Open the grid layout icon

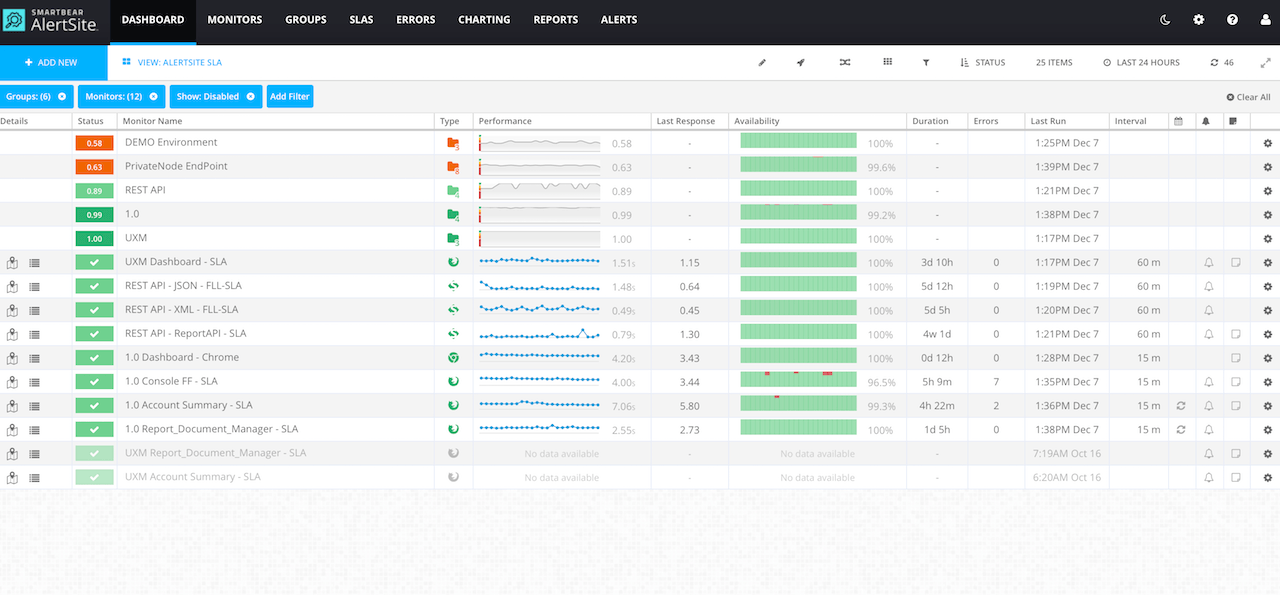pyautogui.click(x=887, y=62)
